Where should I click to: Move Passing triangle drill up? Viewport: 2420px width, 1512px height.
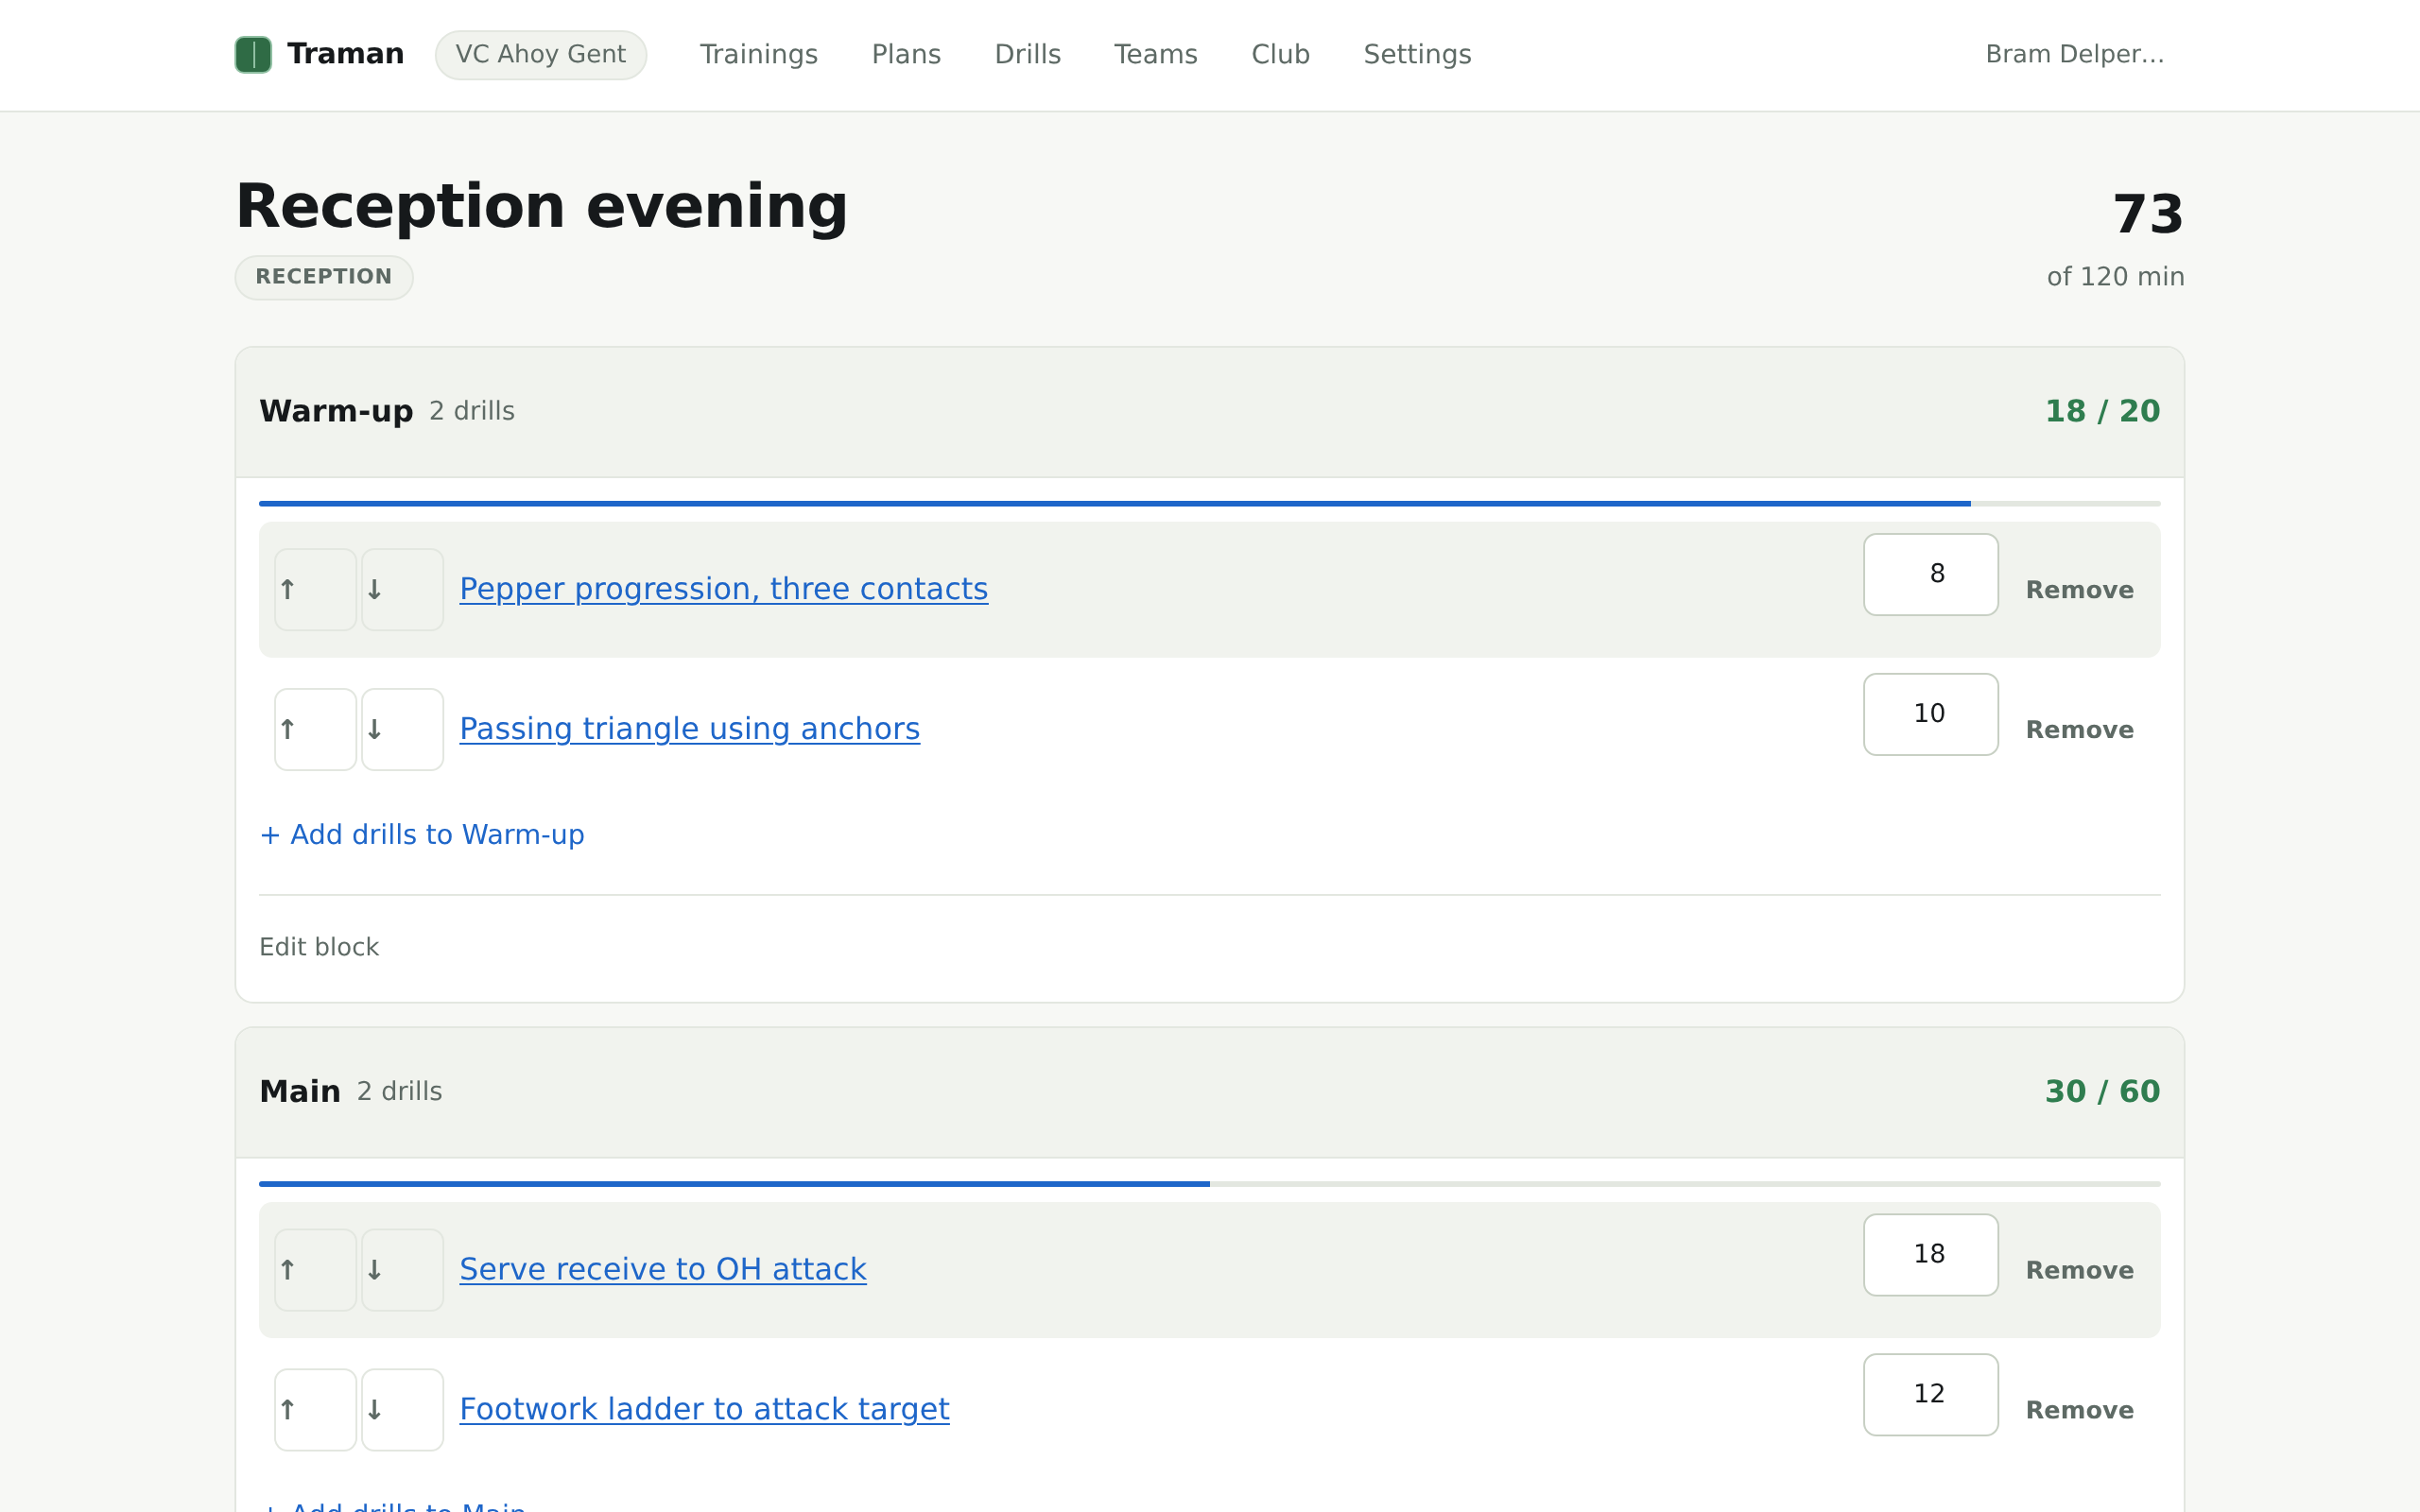click(x=315, y=729)
